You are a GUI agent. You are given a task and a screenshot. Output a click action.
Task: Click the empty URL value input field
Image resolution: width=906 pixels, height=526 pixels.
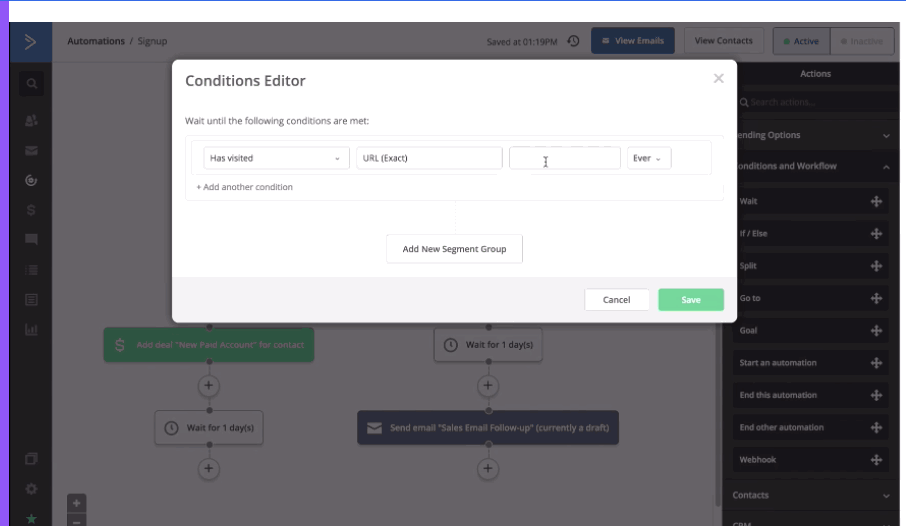pyautogui.click(x=565, y=158)
